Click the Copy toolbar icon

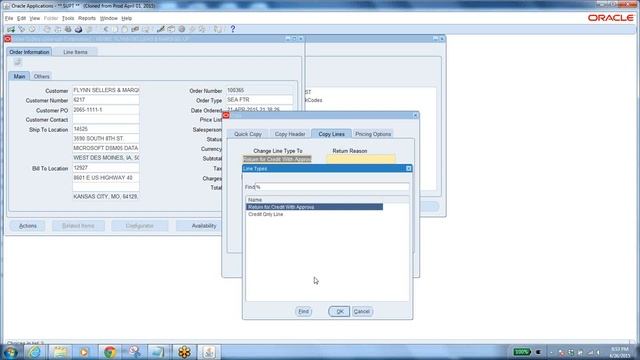click(x=115, y=29)
